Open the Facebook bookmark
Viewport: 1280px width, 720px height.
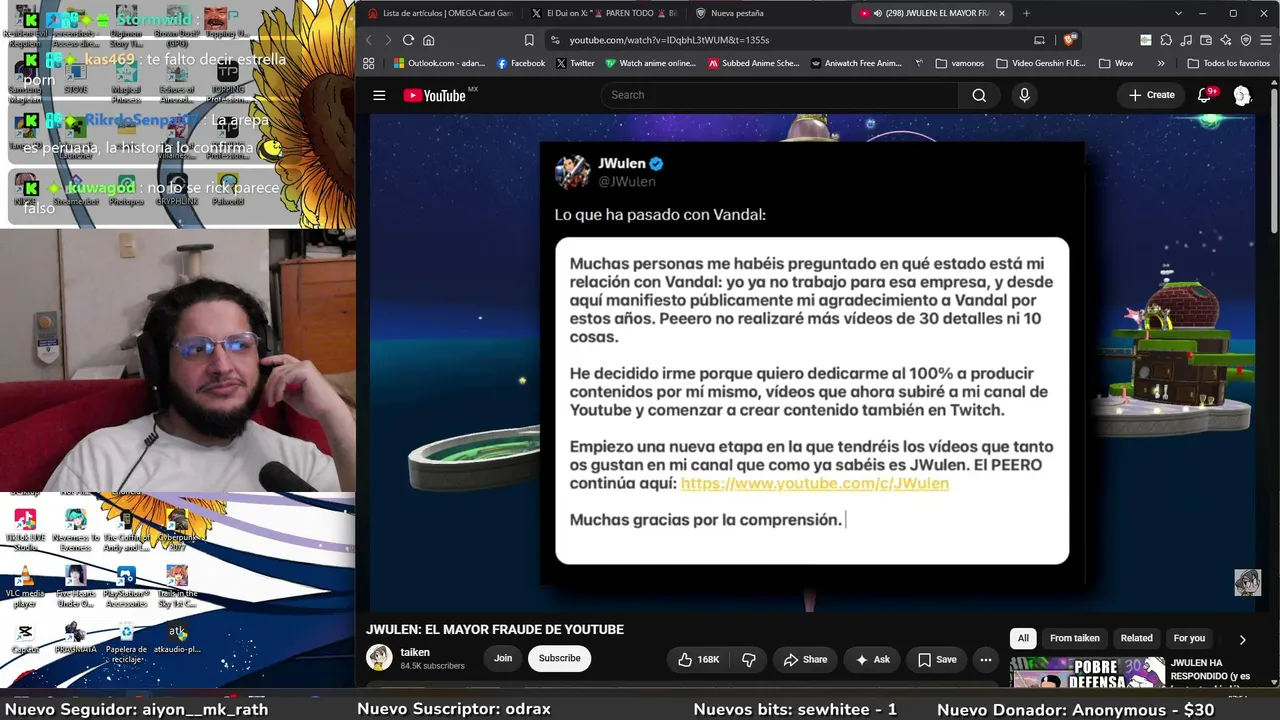point(521,63)
